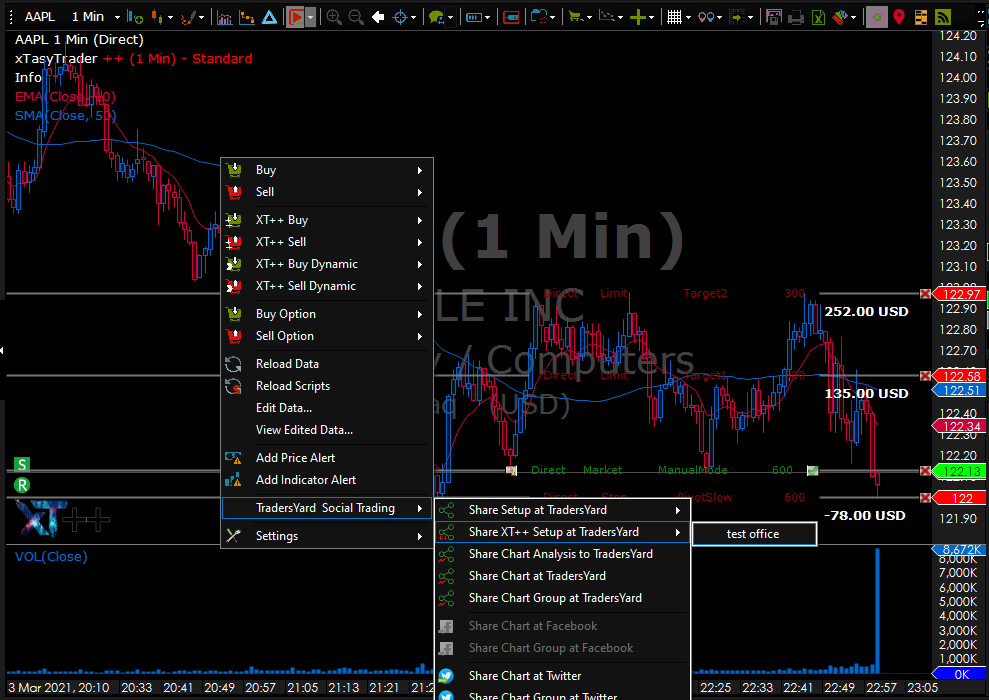Viewport: 989px width, 700px height.
Task: Open the dropdown beside the play button
Action: [x=310, y=17]
